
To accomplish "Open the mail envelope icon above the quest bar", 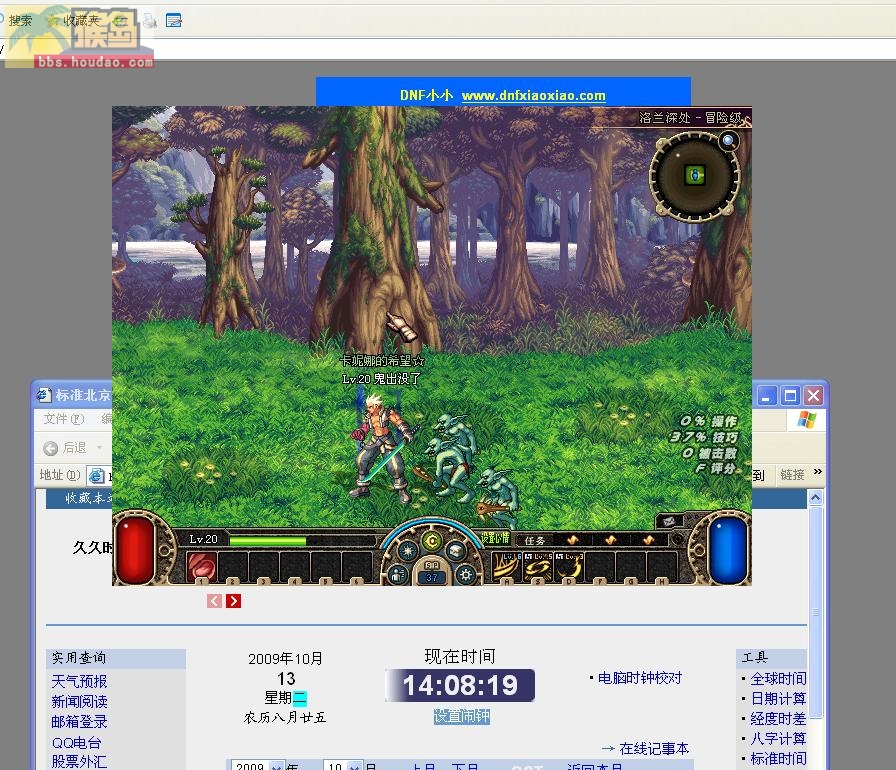I will [x=670, y=520].
